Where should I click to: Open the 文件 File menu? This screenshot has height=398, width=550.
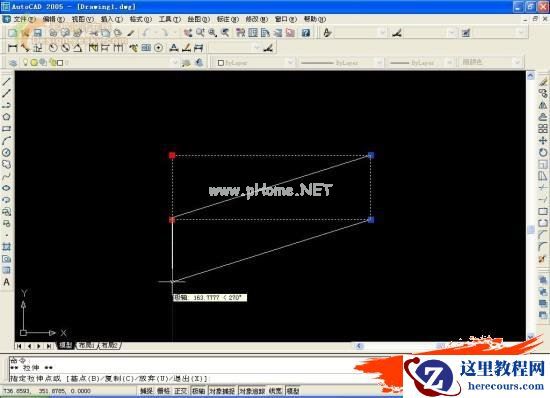[x=24, y=19]
